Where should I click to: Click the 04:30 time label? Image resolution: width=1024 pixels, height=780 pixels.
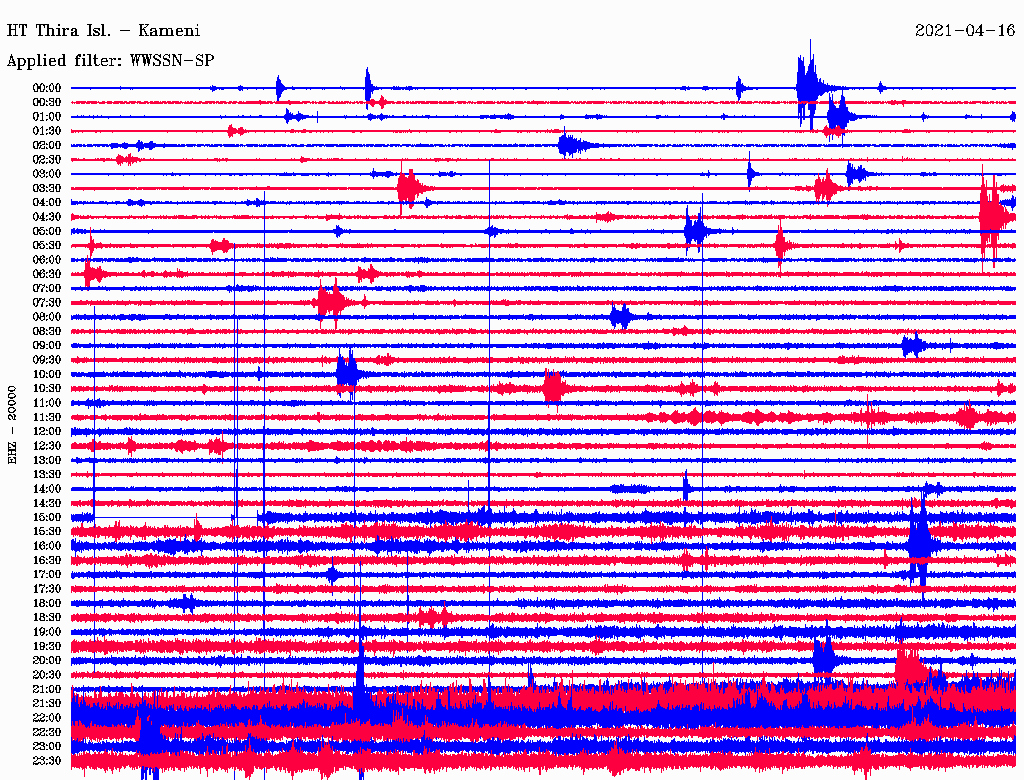(47, 217)
